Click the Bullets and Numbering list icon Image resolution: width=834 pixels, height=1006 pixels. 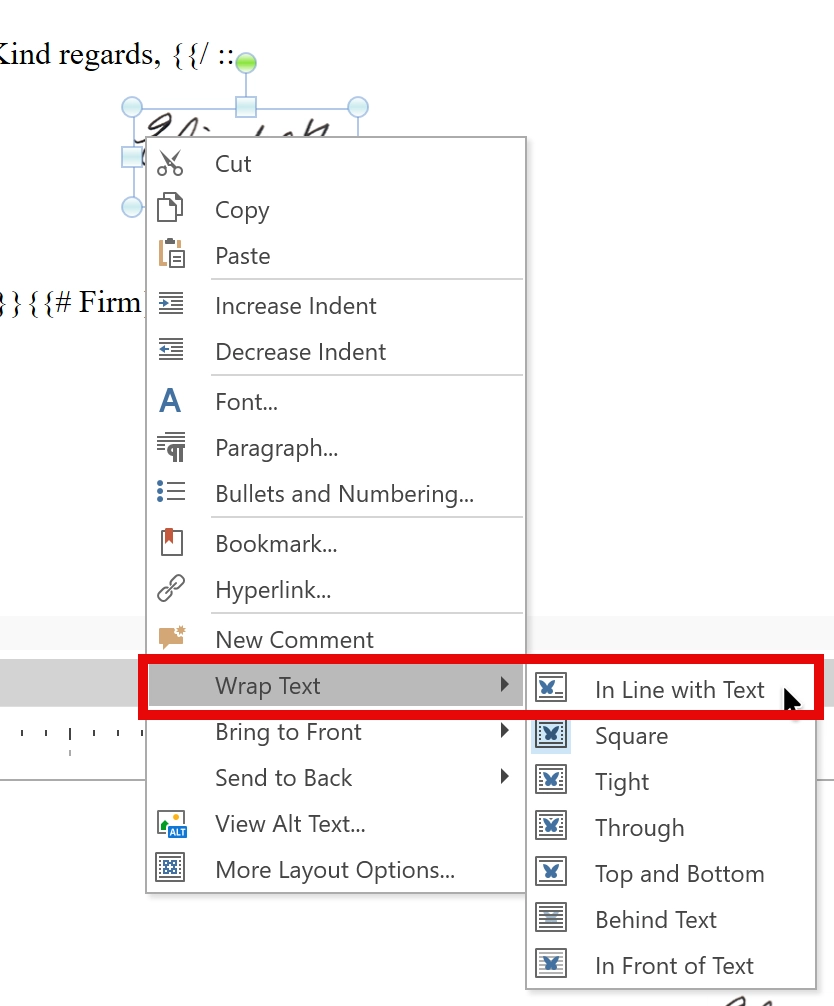point(171,492)
